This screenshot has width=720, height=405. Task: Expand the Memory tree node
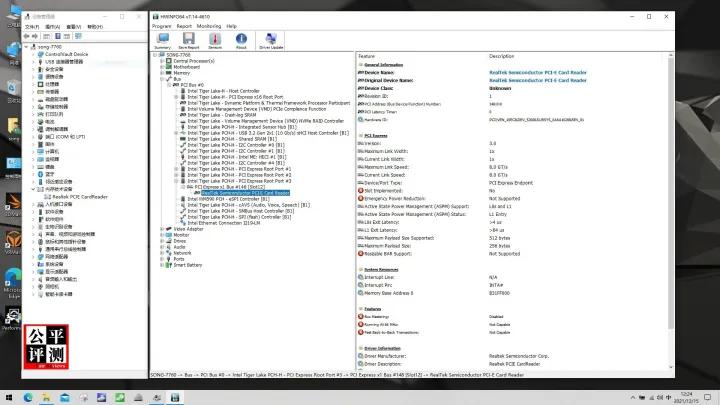(x=161, y=73)
